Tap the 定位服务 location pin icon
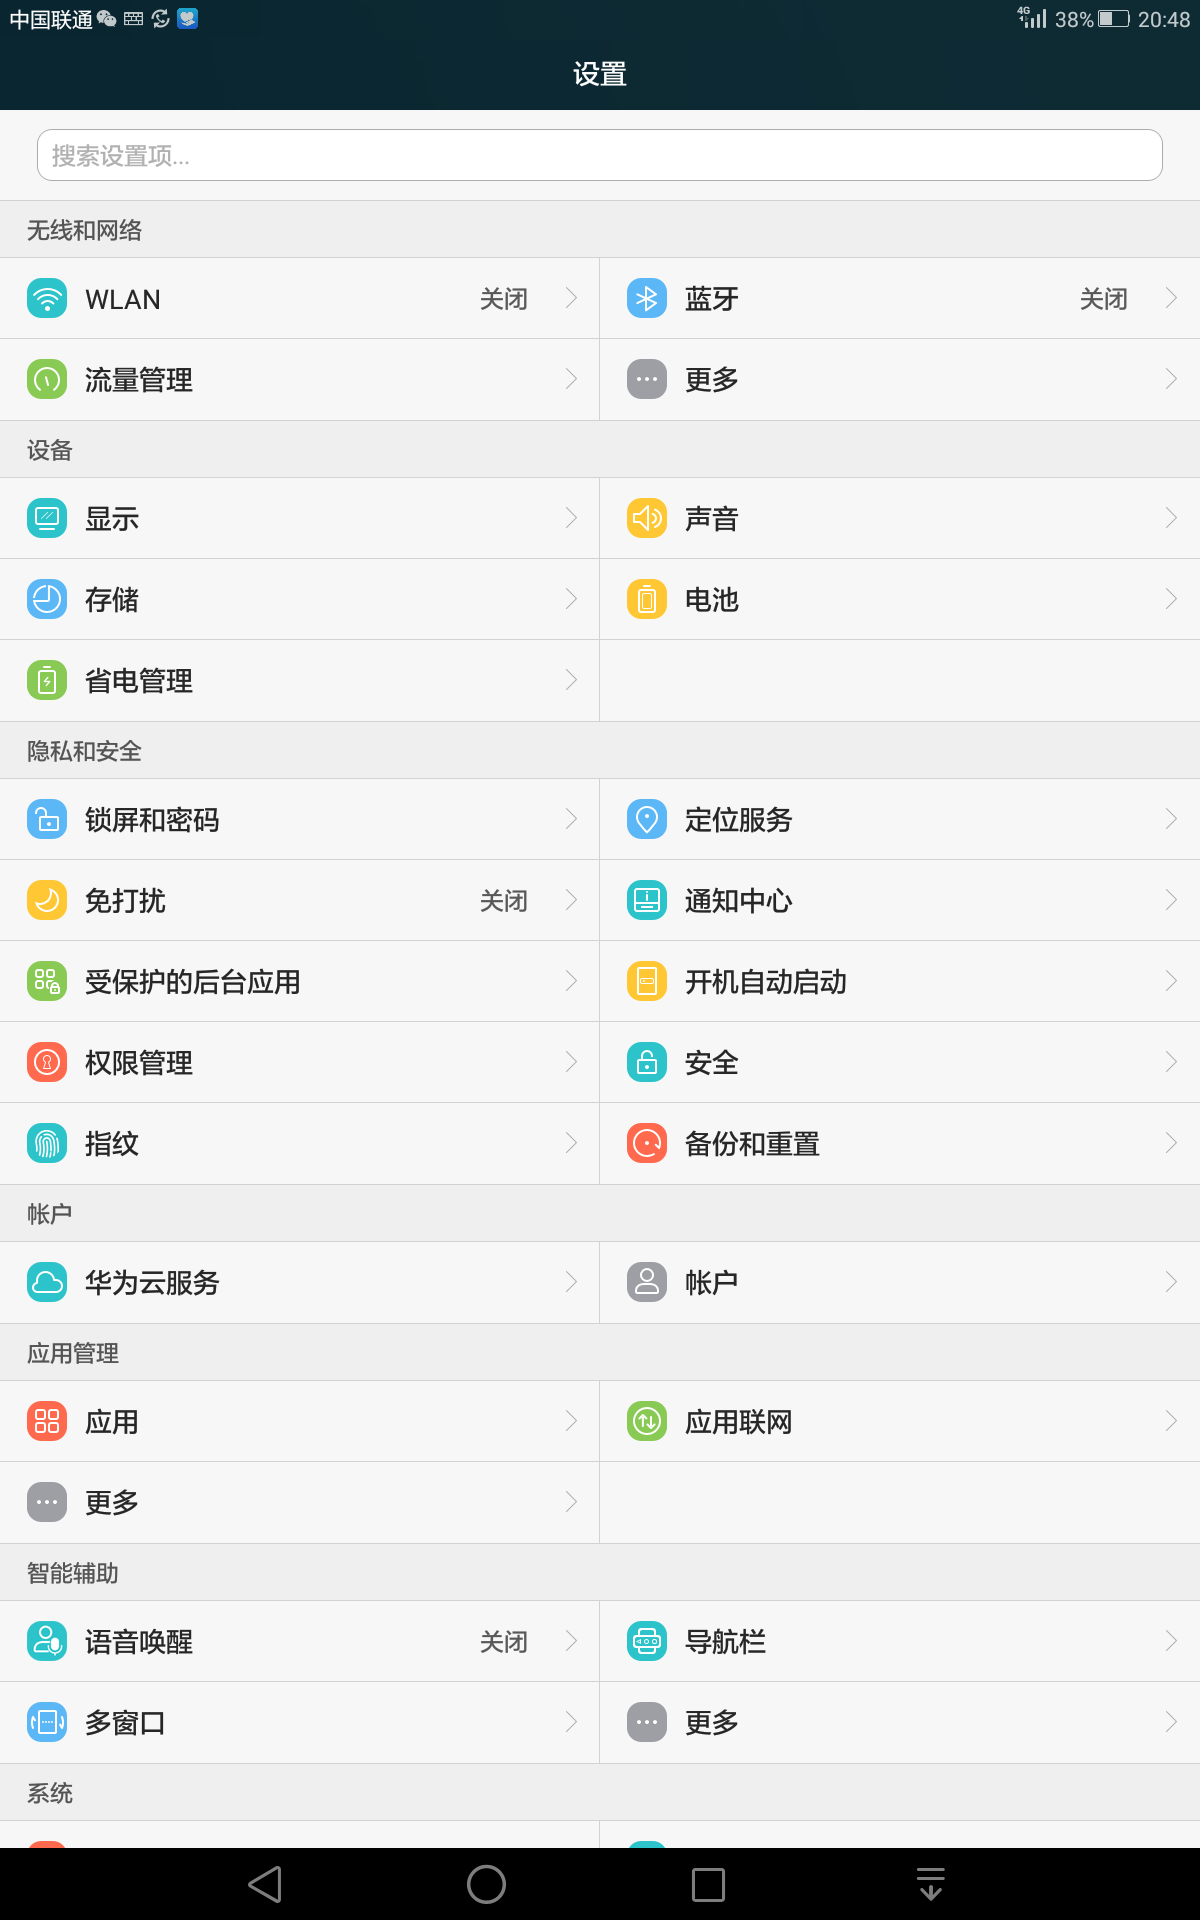This screenshot has width=1200, height=1920. [x=647, y=819]
